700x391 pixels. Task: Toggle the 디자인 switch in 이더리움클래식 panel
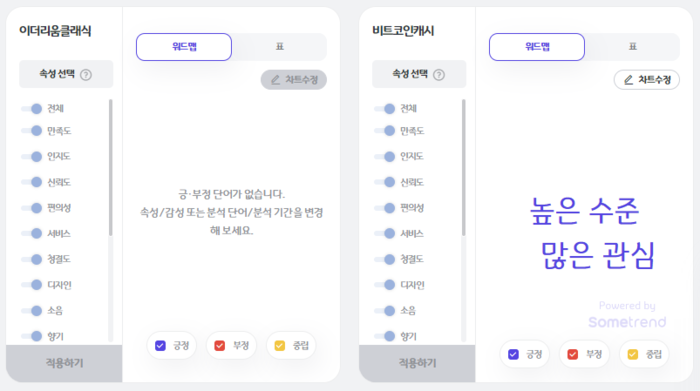(x=32, y=285)
